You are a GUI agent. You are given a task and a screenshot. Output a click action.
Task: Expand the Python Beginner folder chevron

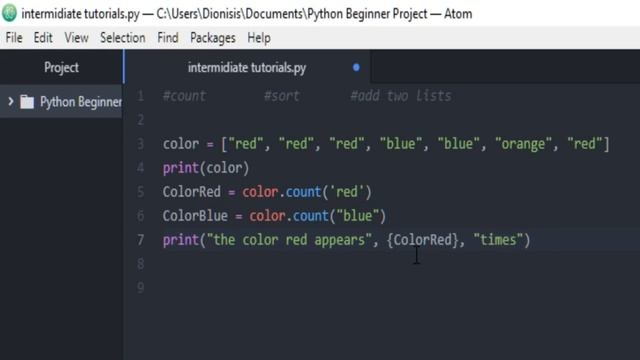(x=11, y=101)
